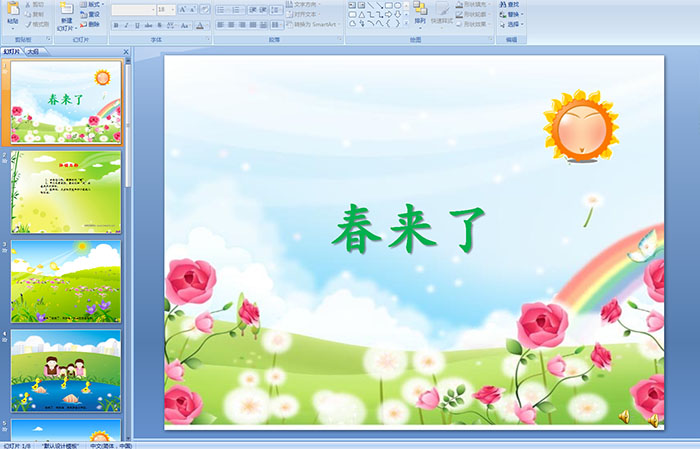700x449 pixels.
Task: Open the font size dropdown showing 18
Action: click(166, 9)
